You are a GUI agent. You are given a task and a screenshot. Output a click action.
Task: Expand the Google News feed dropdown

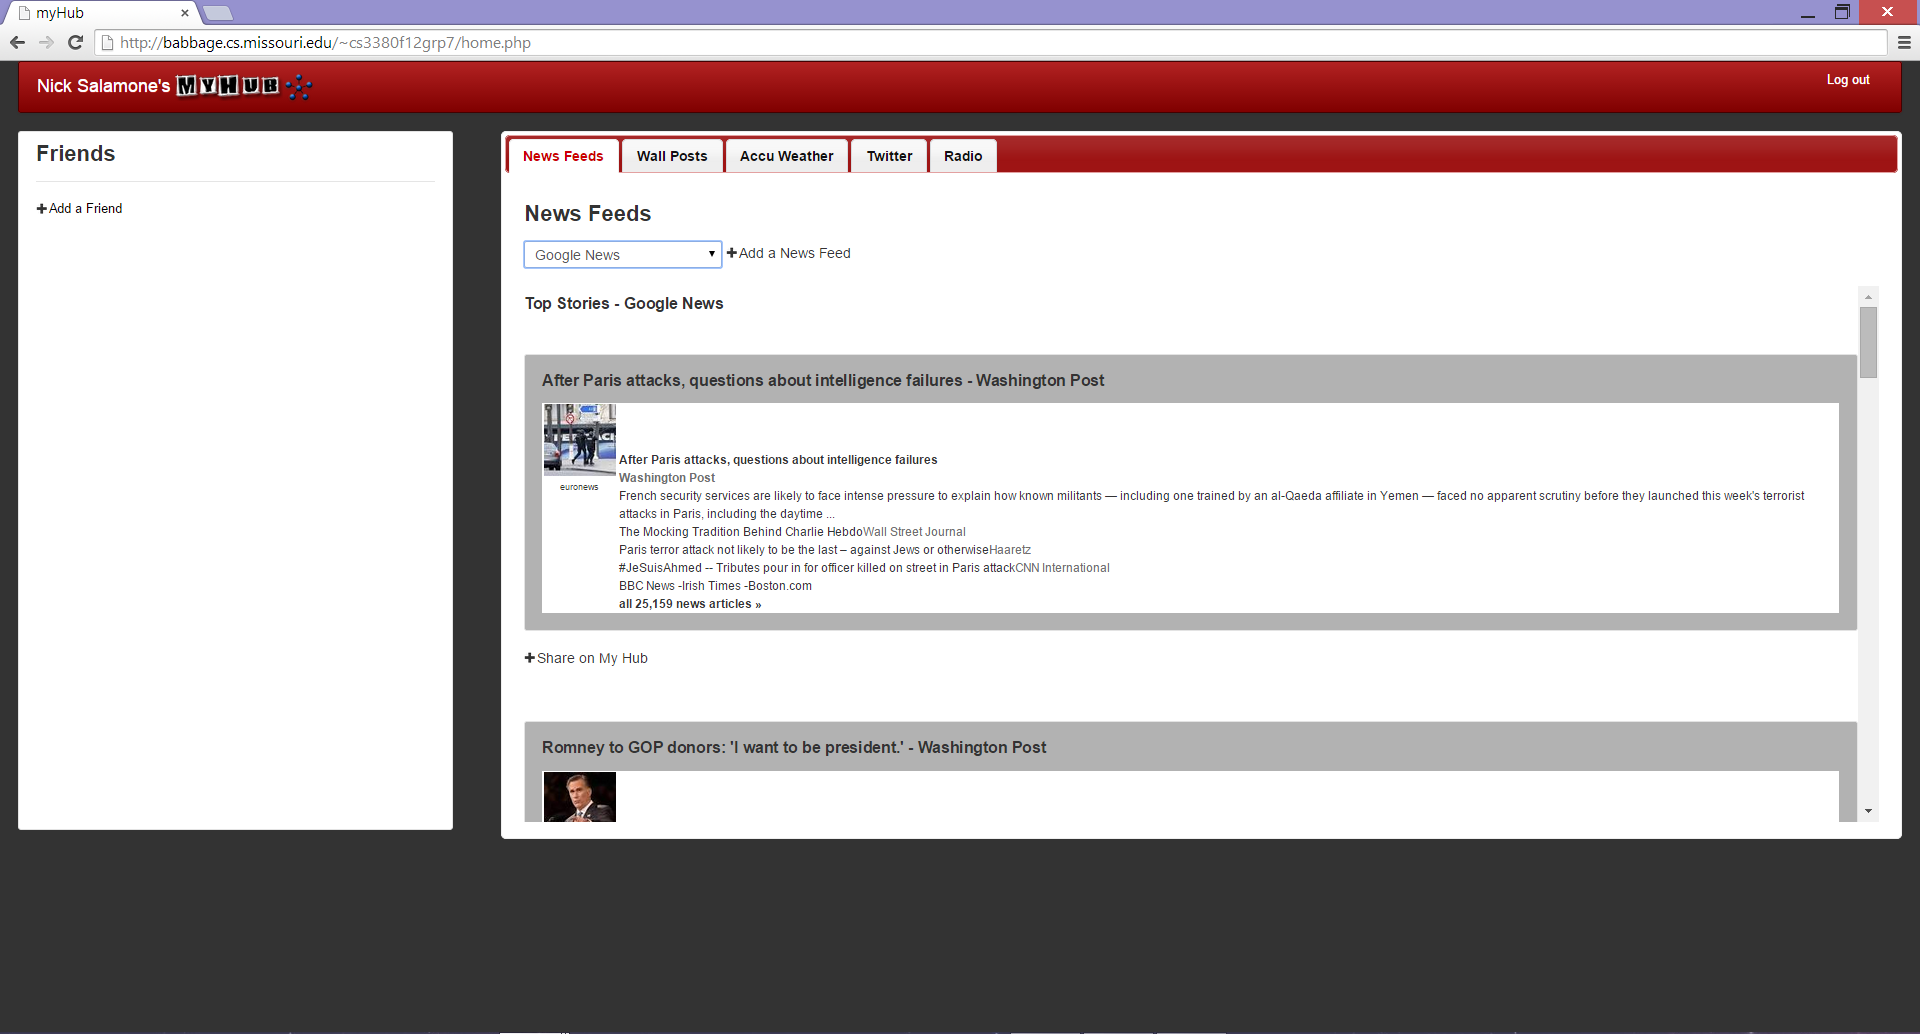[622, 254]
